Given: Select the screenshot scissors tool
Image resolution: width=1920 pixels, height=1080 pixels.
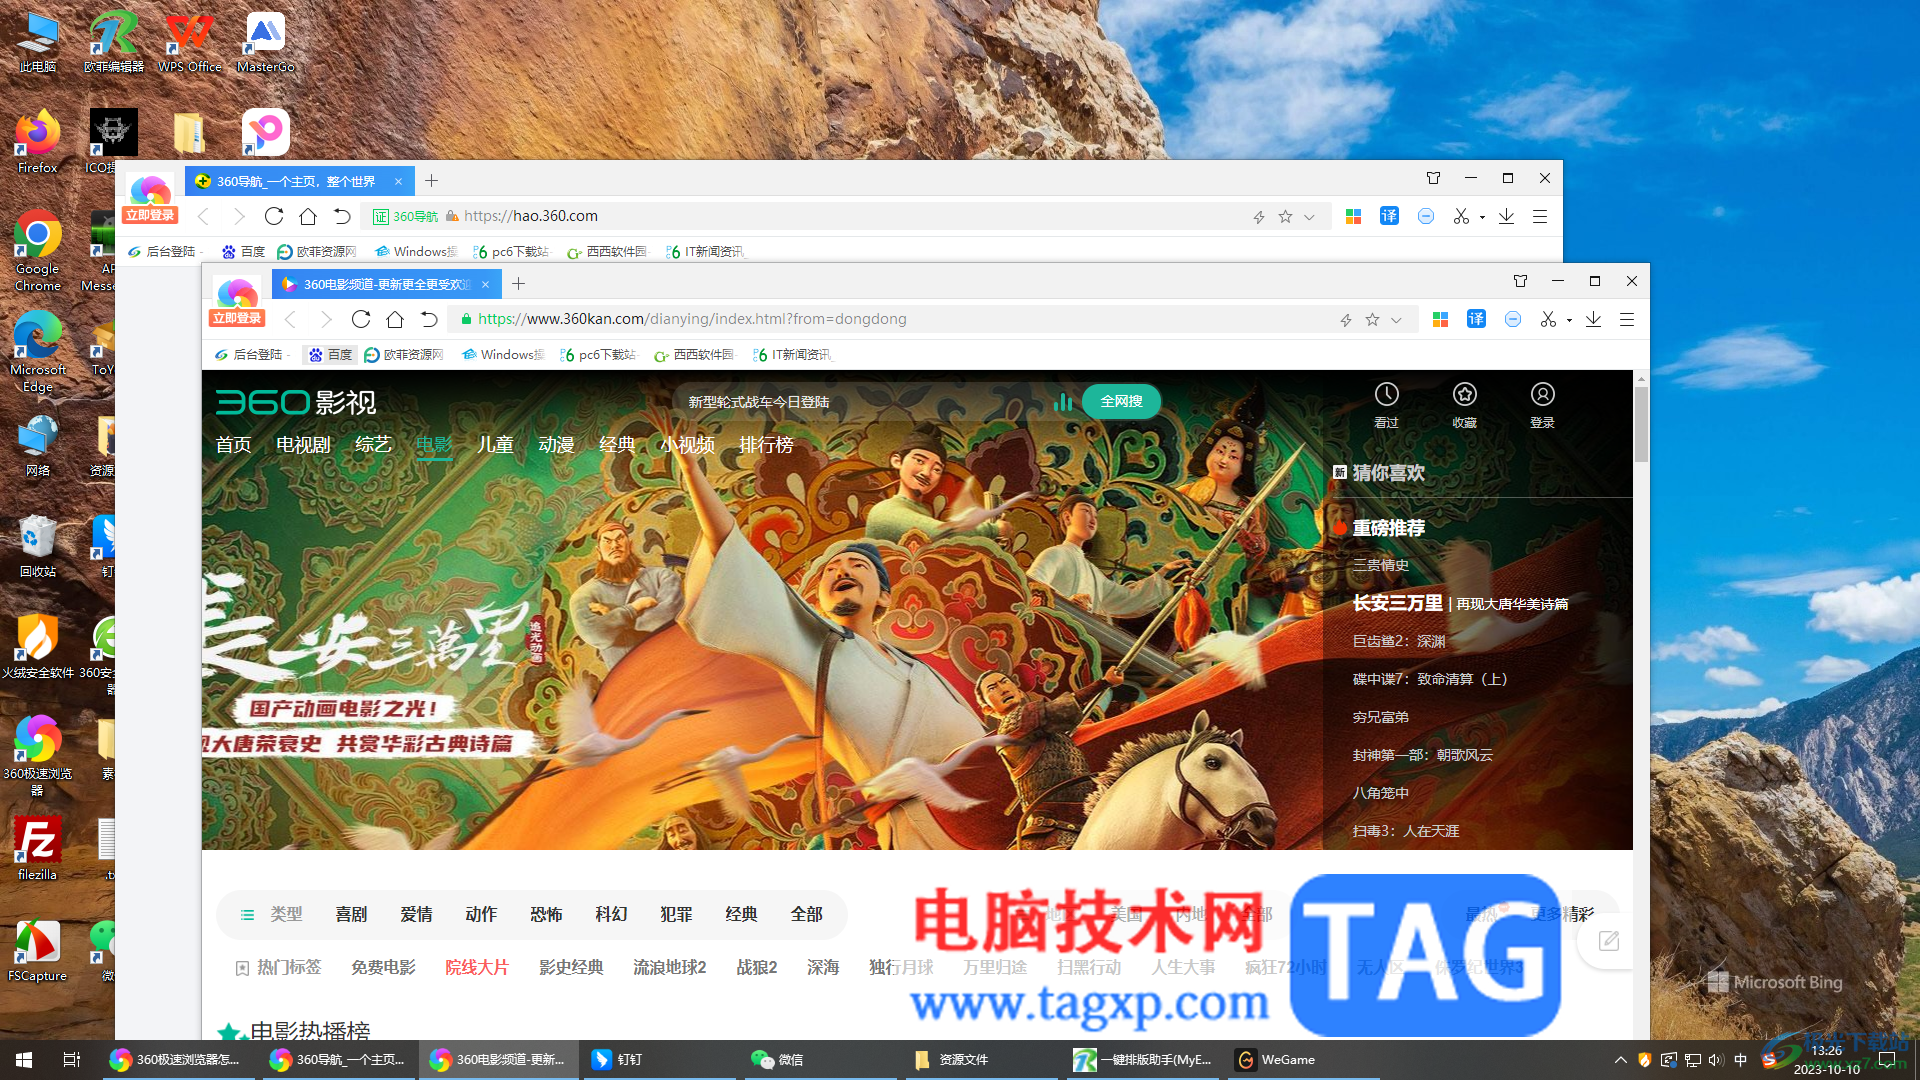Looking at the screenshot, I should [1549, 319].
